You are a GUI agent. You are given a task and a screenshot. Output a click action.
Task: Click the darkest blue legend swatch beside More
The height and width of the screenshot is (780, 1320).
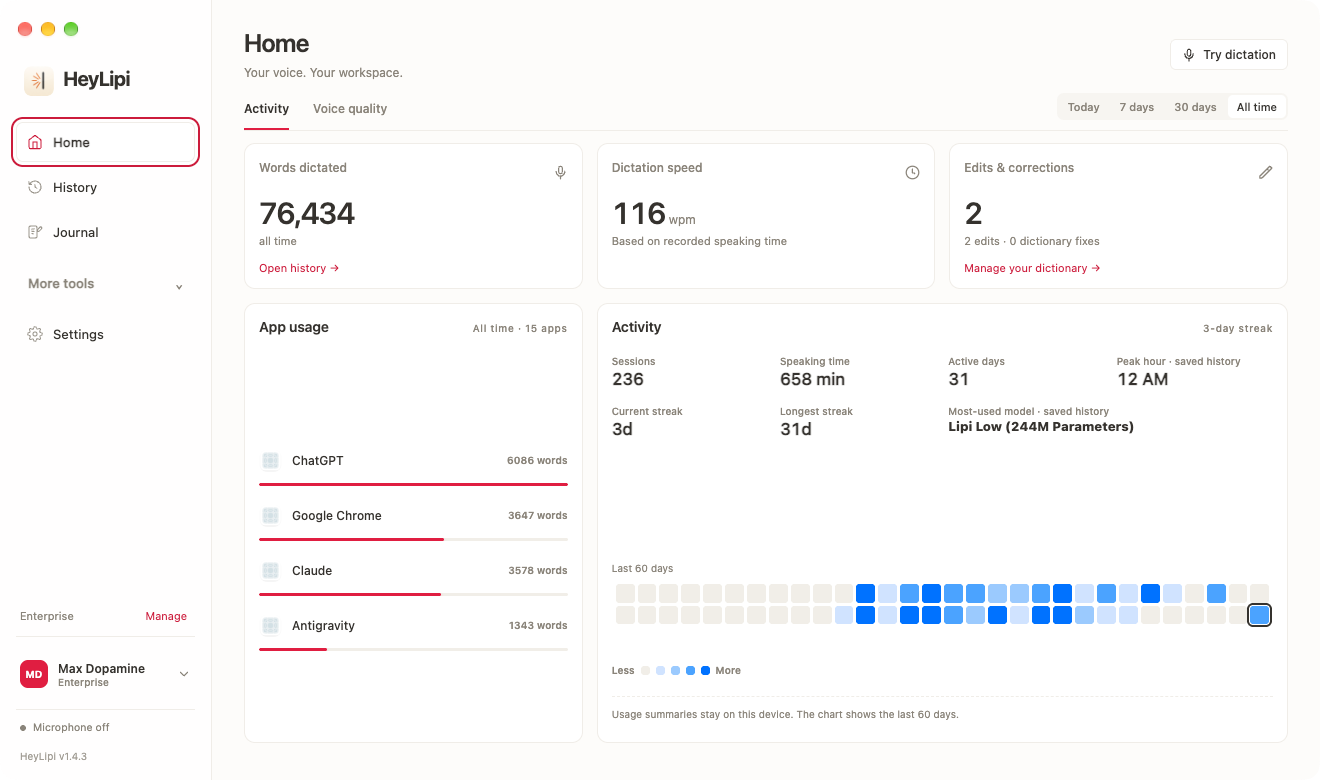(706, 670)
